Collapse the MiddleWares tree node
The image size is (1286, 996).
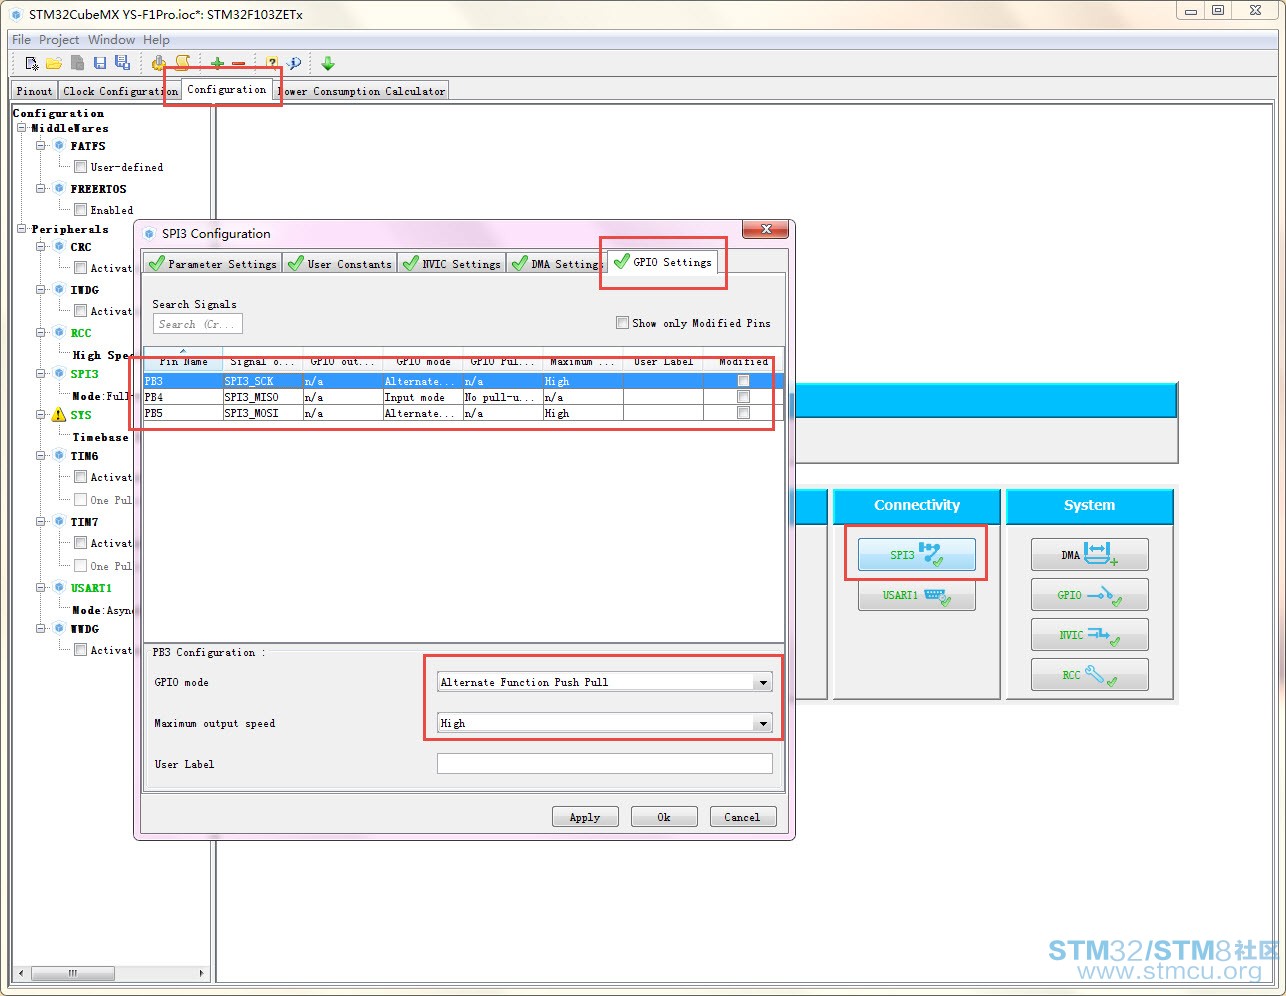(21, 128)
